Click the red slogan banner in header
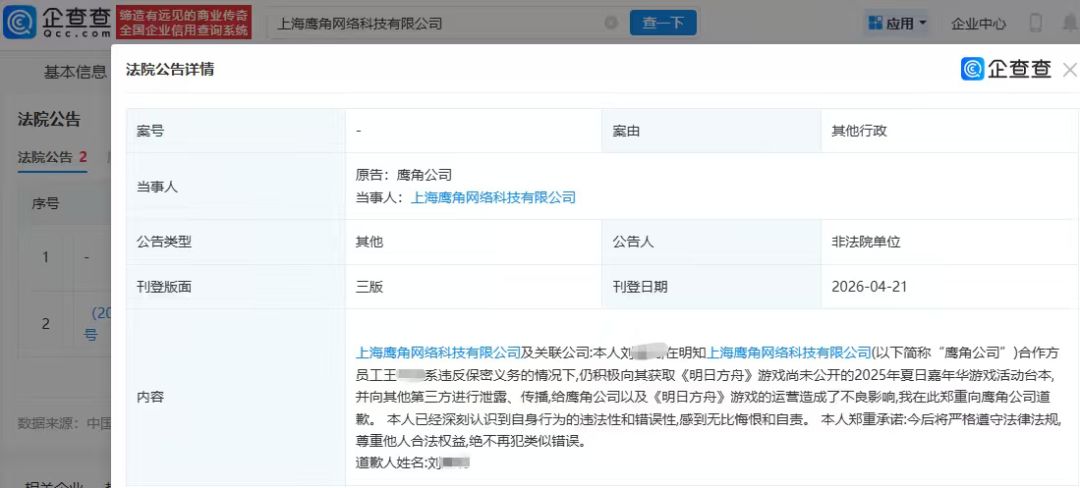This screenshot has width=1080, height=488. coord(184,23)
